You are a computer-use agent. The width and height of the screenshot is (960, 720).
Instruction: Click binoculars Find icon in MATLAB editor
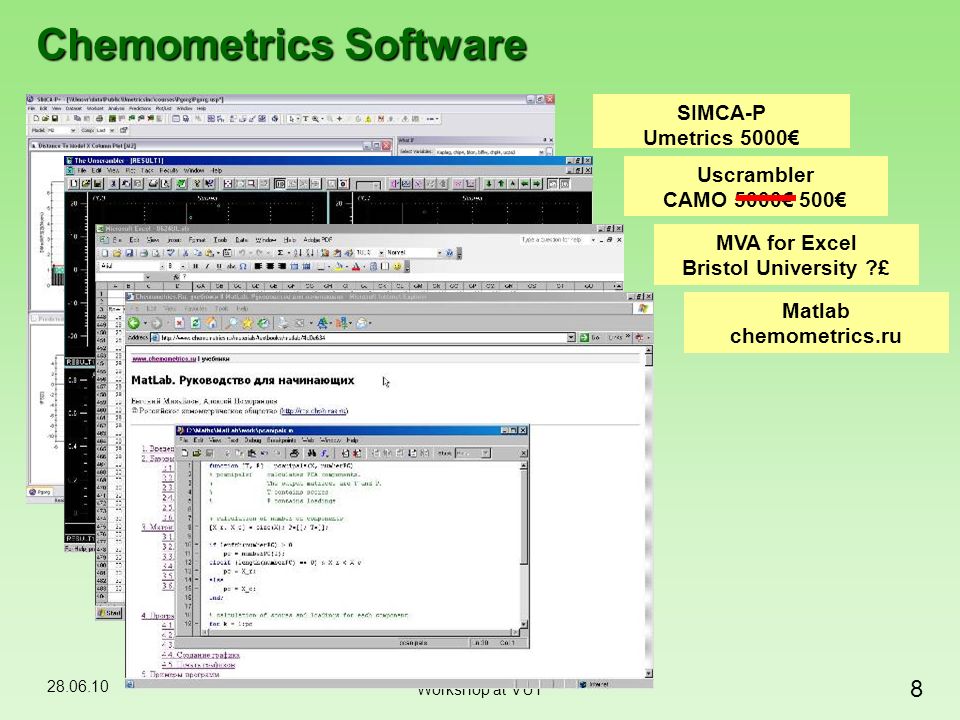pos(312,453)
